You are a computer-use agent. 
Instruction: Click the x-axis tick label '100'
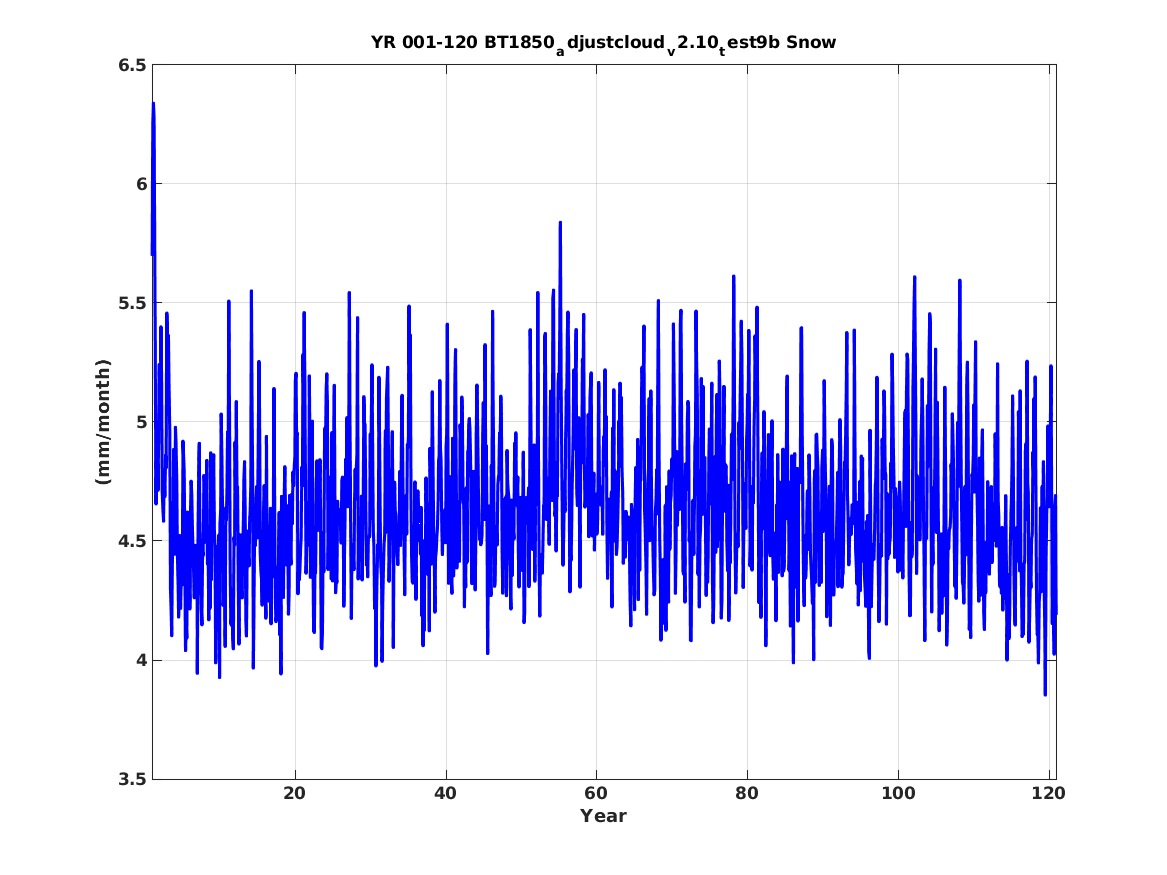(x=898, y=794)
